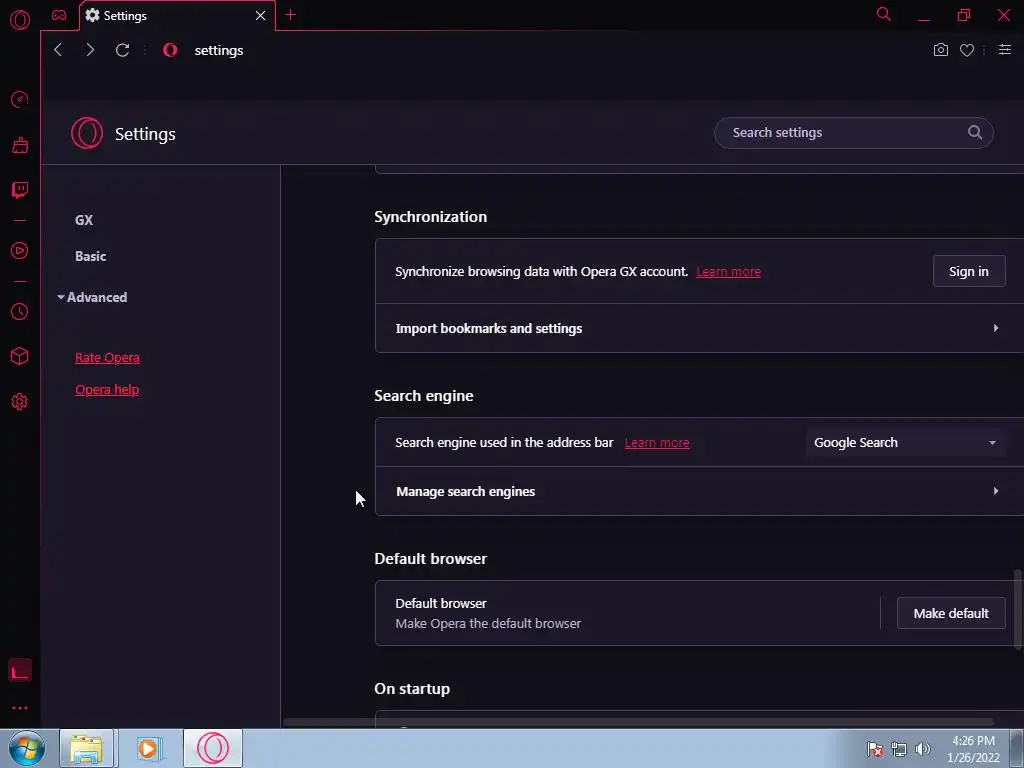Click the vertical page scrollbar thumb
Viewport: 1024px width, 768px height.
pyautogui.click(x=1017, y=609)
